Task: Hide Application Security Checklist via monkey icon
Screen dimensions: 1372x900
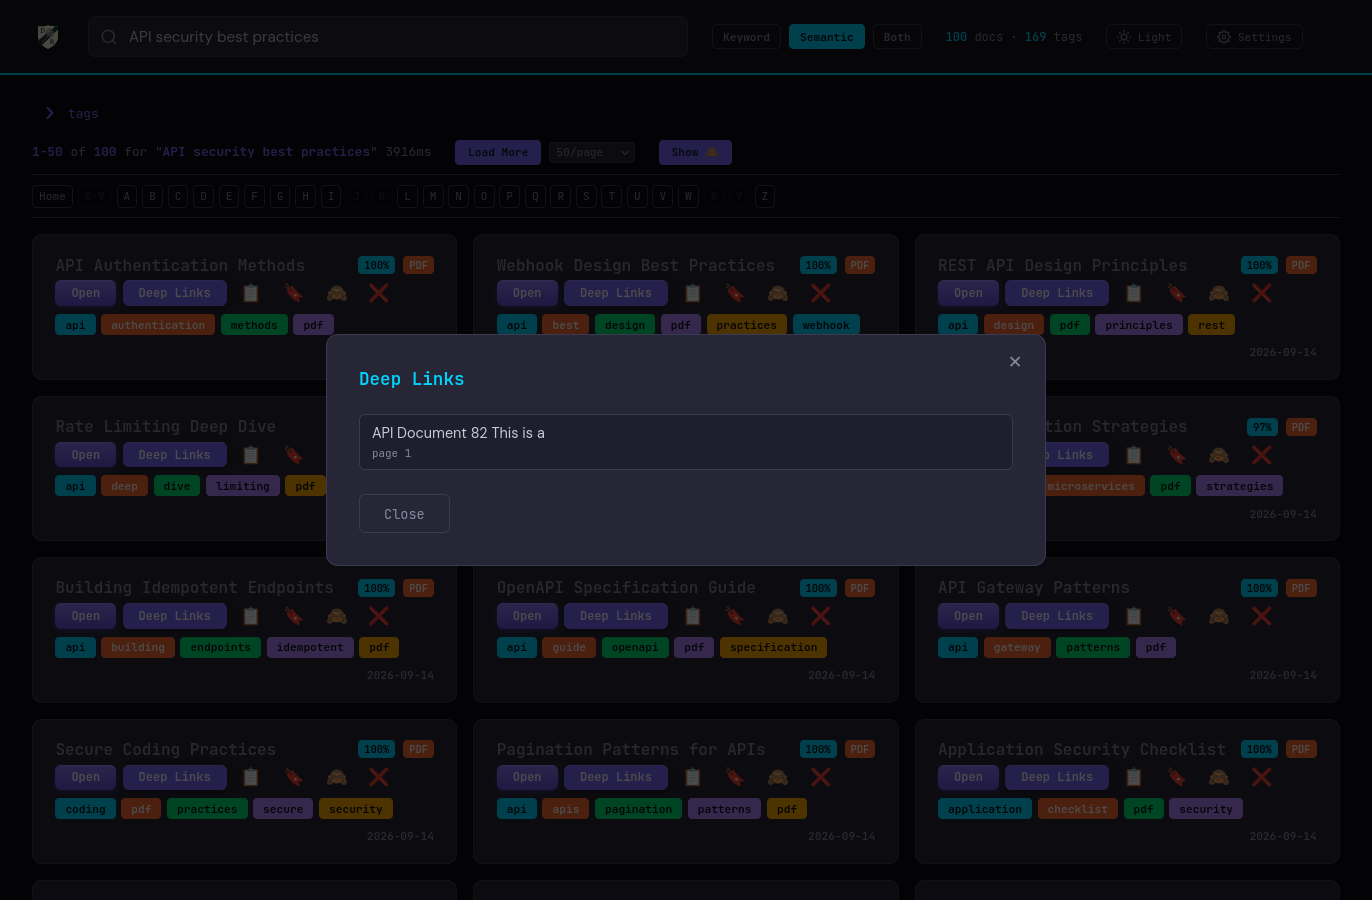Action: click(1219, 777)
